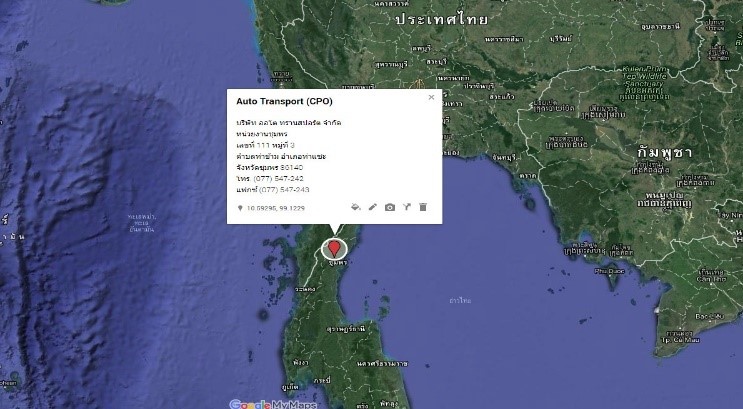Delete the feature with trash icon

(x=423, y=207)
